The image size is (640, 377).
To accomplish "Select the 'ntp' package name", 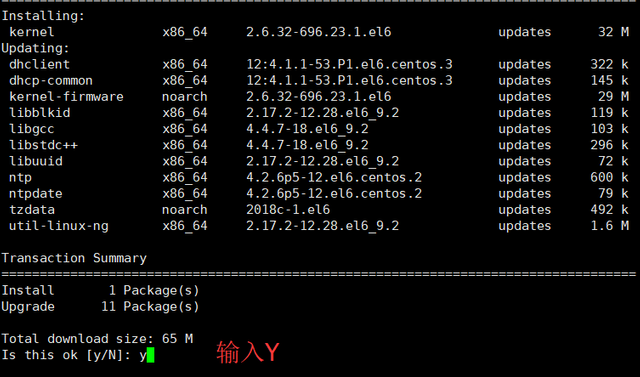I will (20, 178).
